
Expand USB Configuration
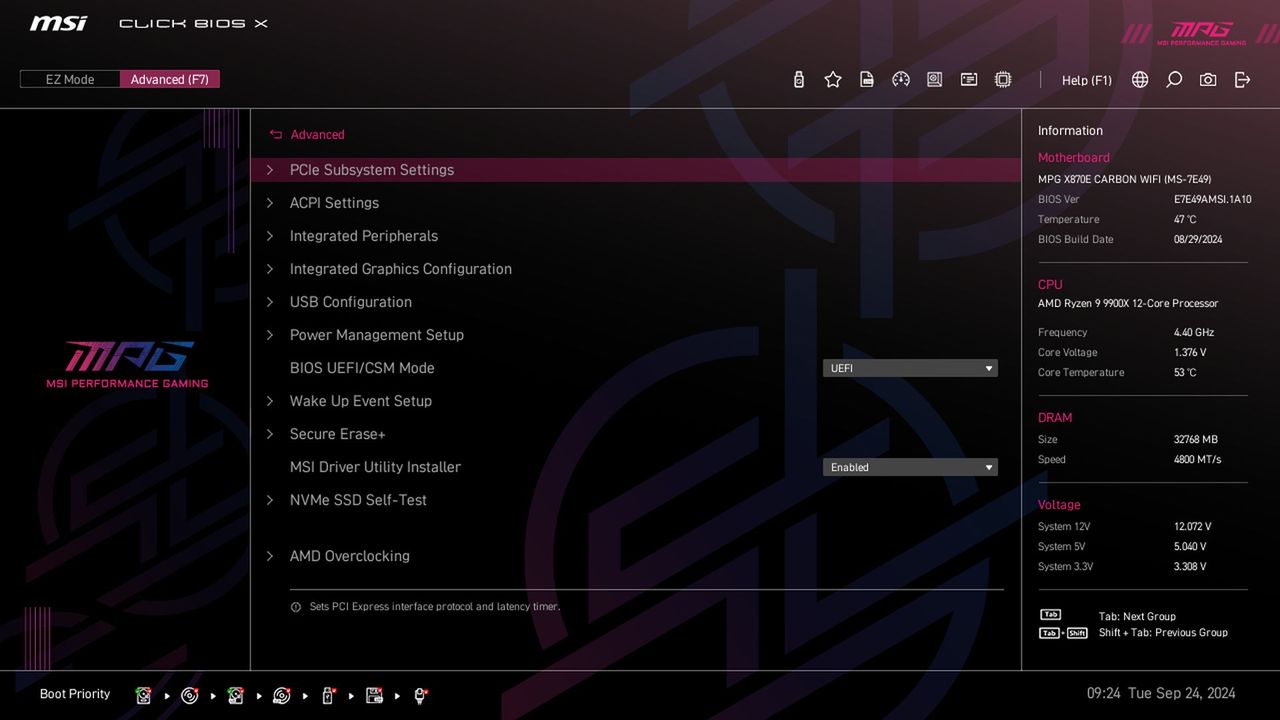click(x=636, y=302)
